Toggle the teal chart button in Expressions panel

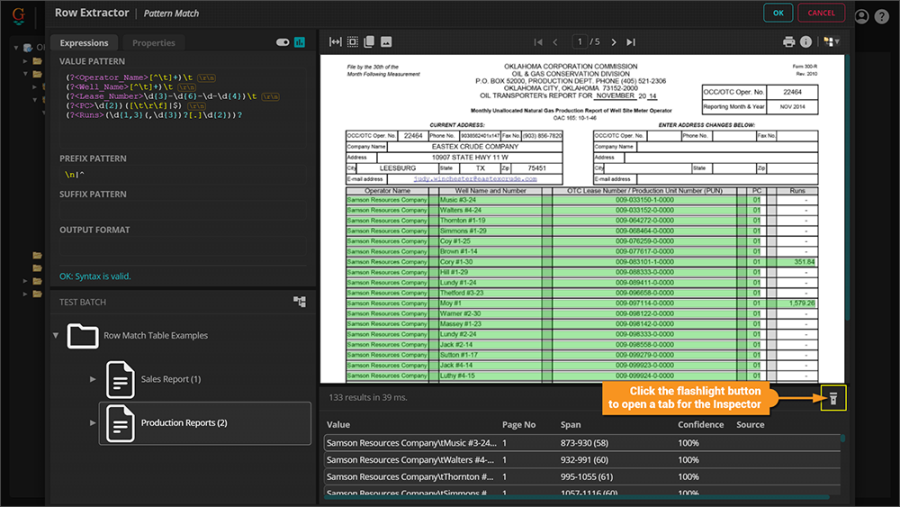click(299, 43)
